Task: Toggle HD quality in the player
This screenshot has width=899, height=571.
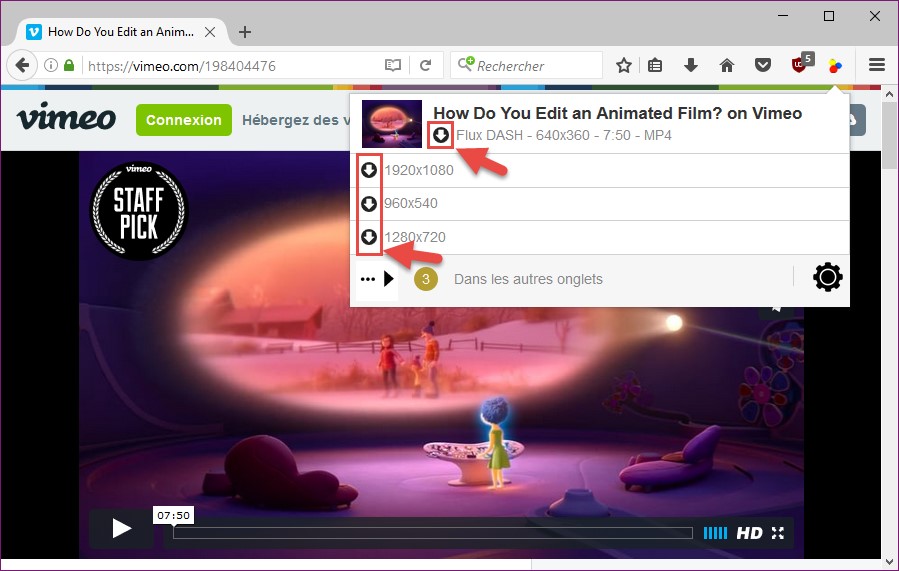Action: point(749,533)
